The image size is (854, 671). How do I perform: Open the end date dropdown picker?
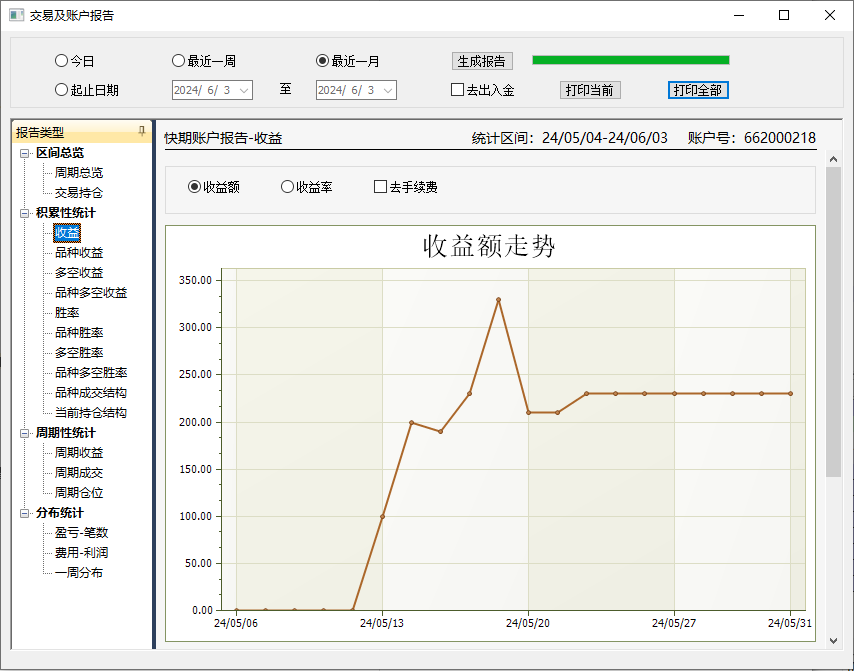pos(389,90)
